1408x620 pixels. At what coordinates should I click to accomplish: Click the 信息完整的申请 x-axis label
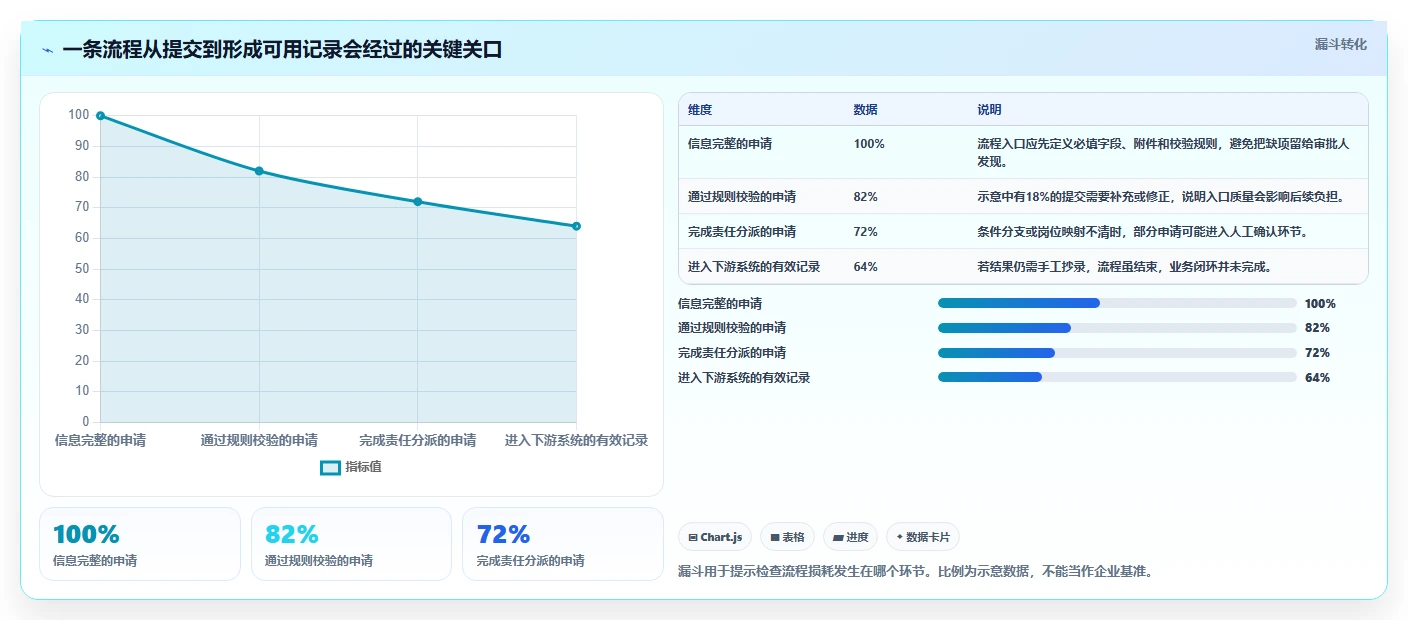(x=100, y=440)
